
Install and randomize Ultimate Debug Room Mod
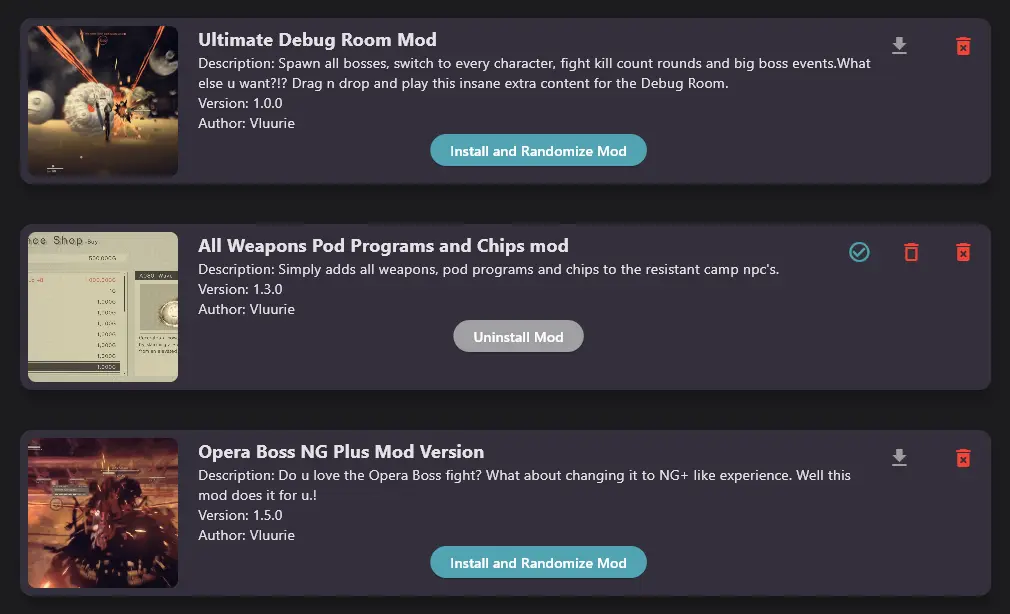pos(538,151)
